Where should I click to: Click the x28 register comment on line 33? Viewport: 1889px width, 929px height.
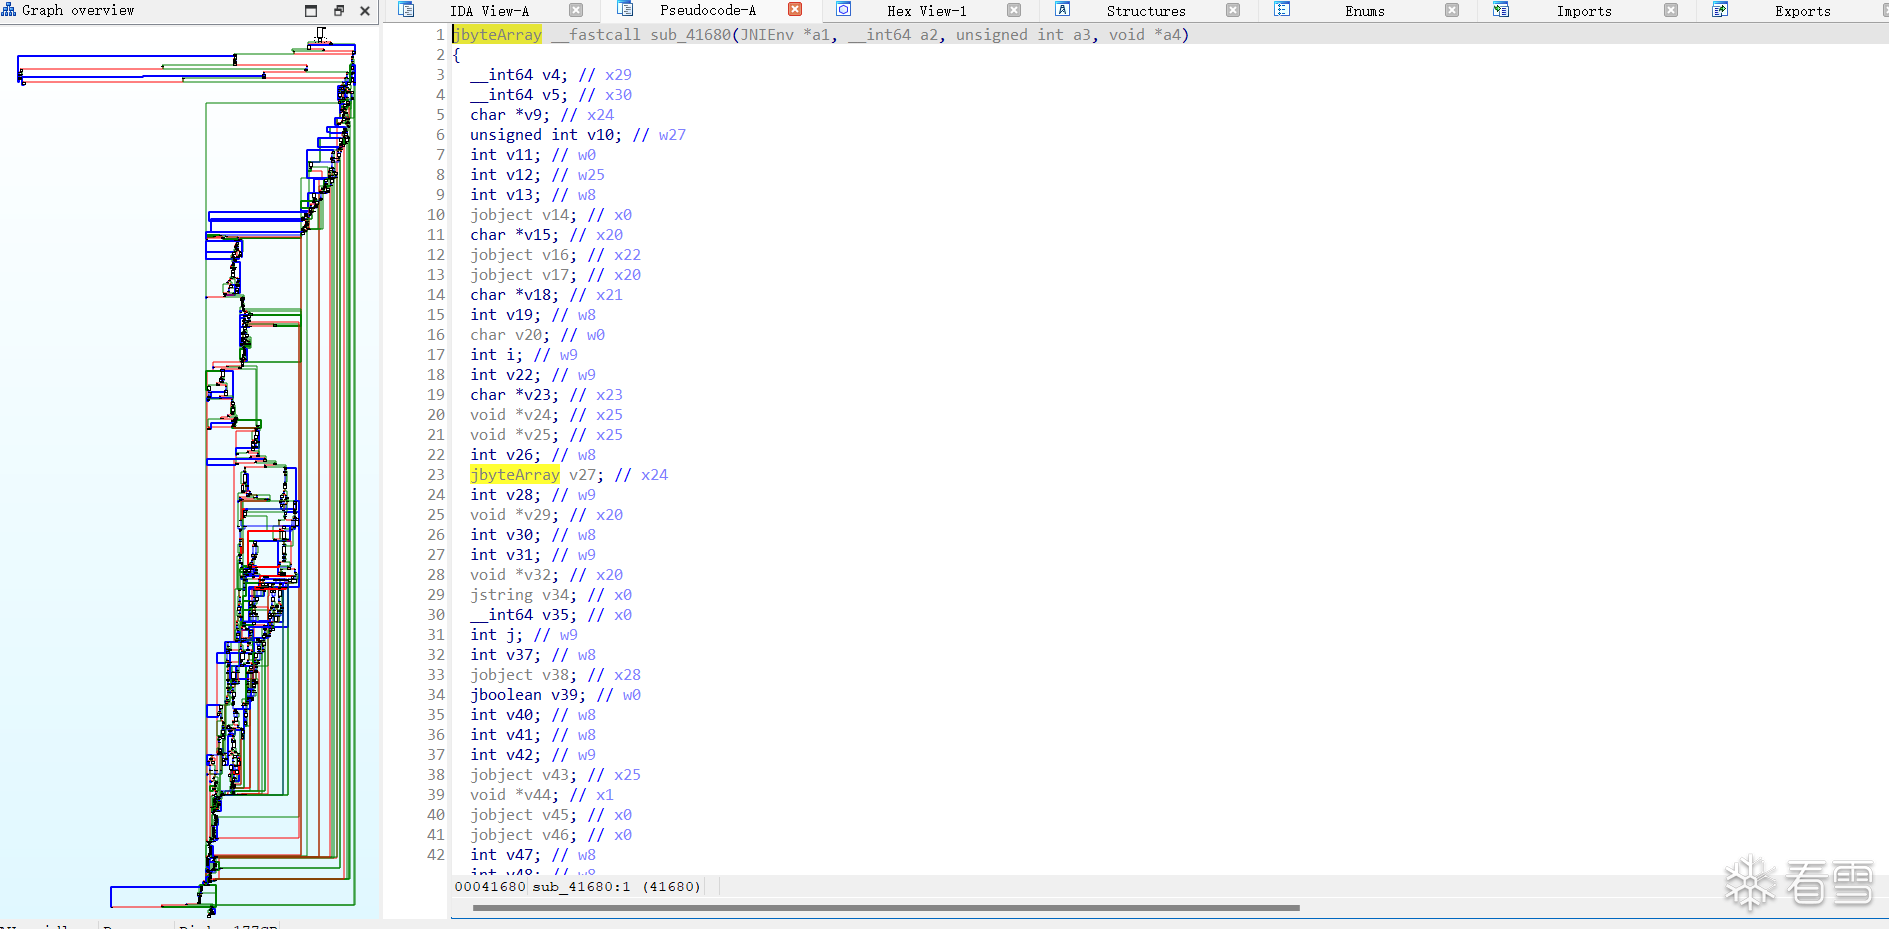627,675
